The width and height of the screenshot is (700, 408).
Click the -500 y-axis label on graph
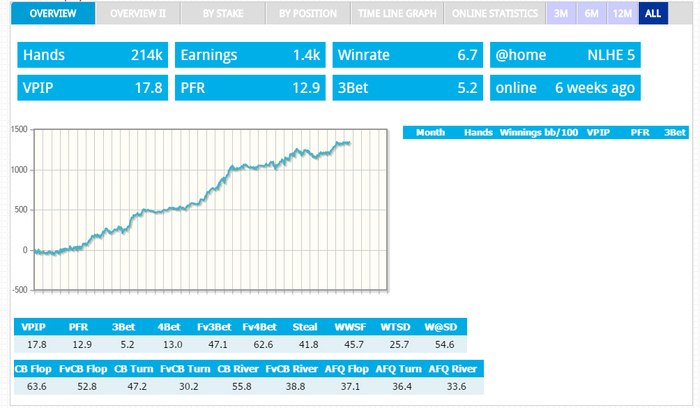point(20,290)
